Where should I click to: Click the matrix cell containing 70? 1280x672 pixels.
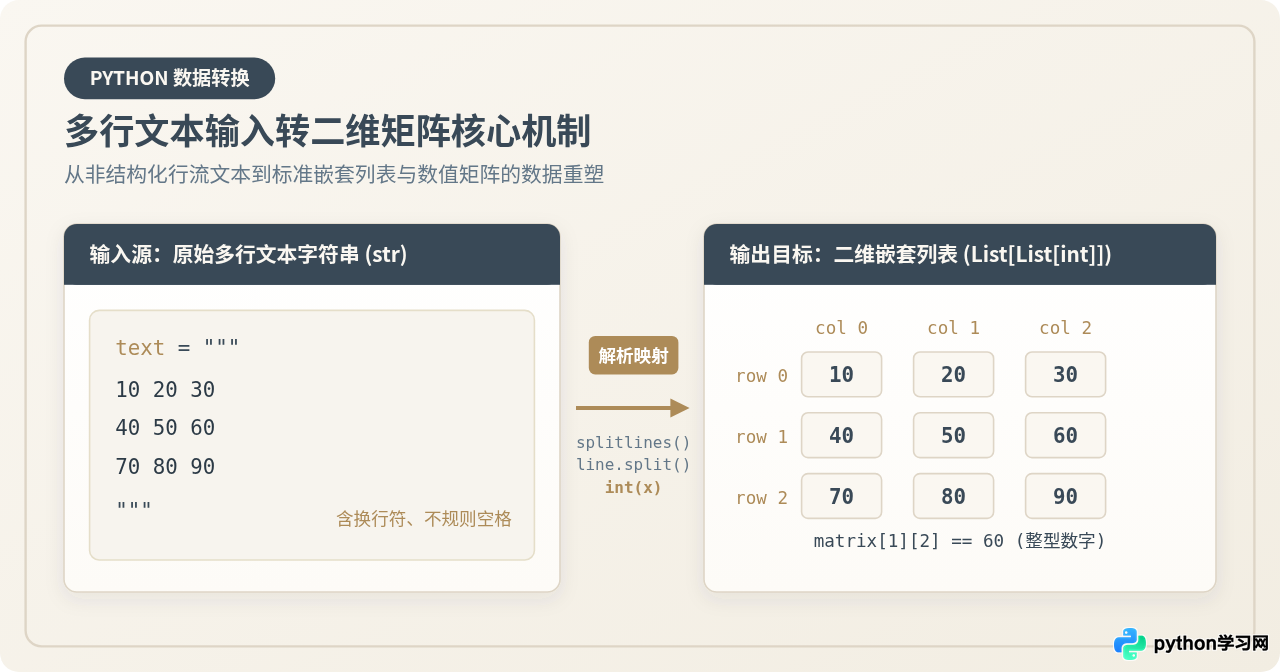coord(841,496)
